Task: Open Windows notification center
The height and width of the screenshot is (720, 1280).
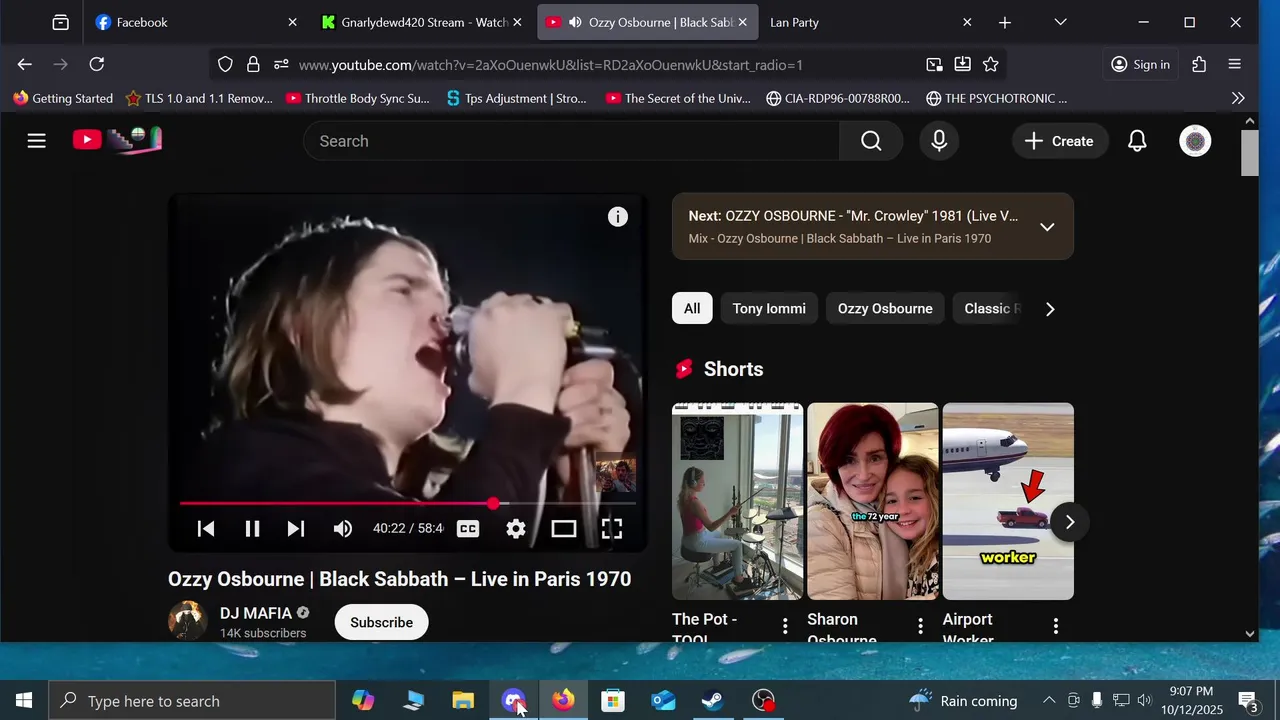Action: click(x=1248, y=701)
